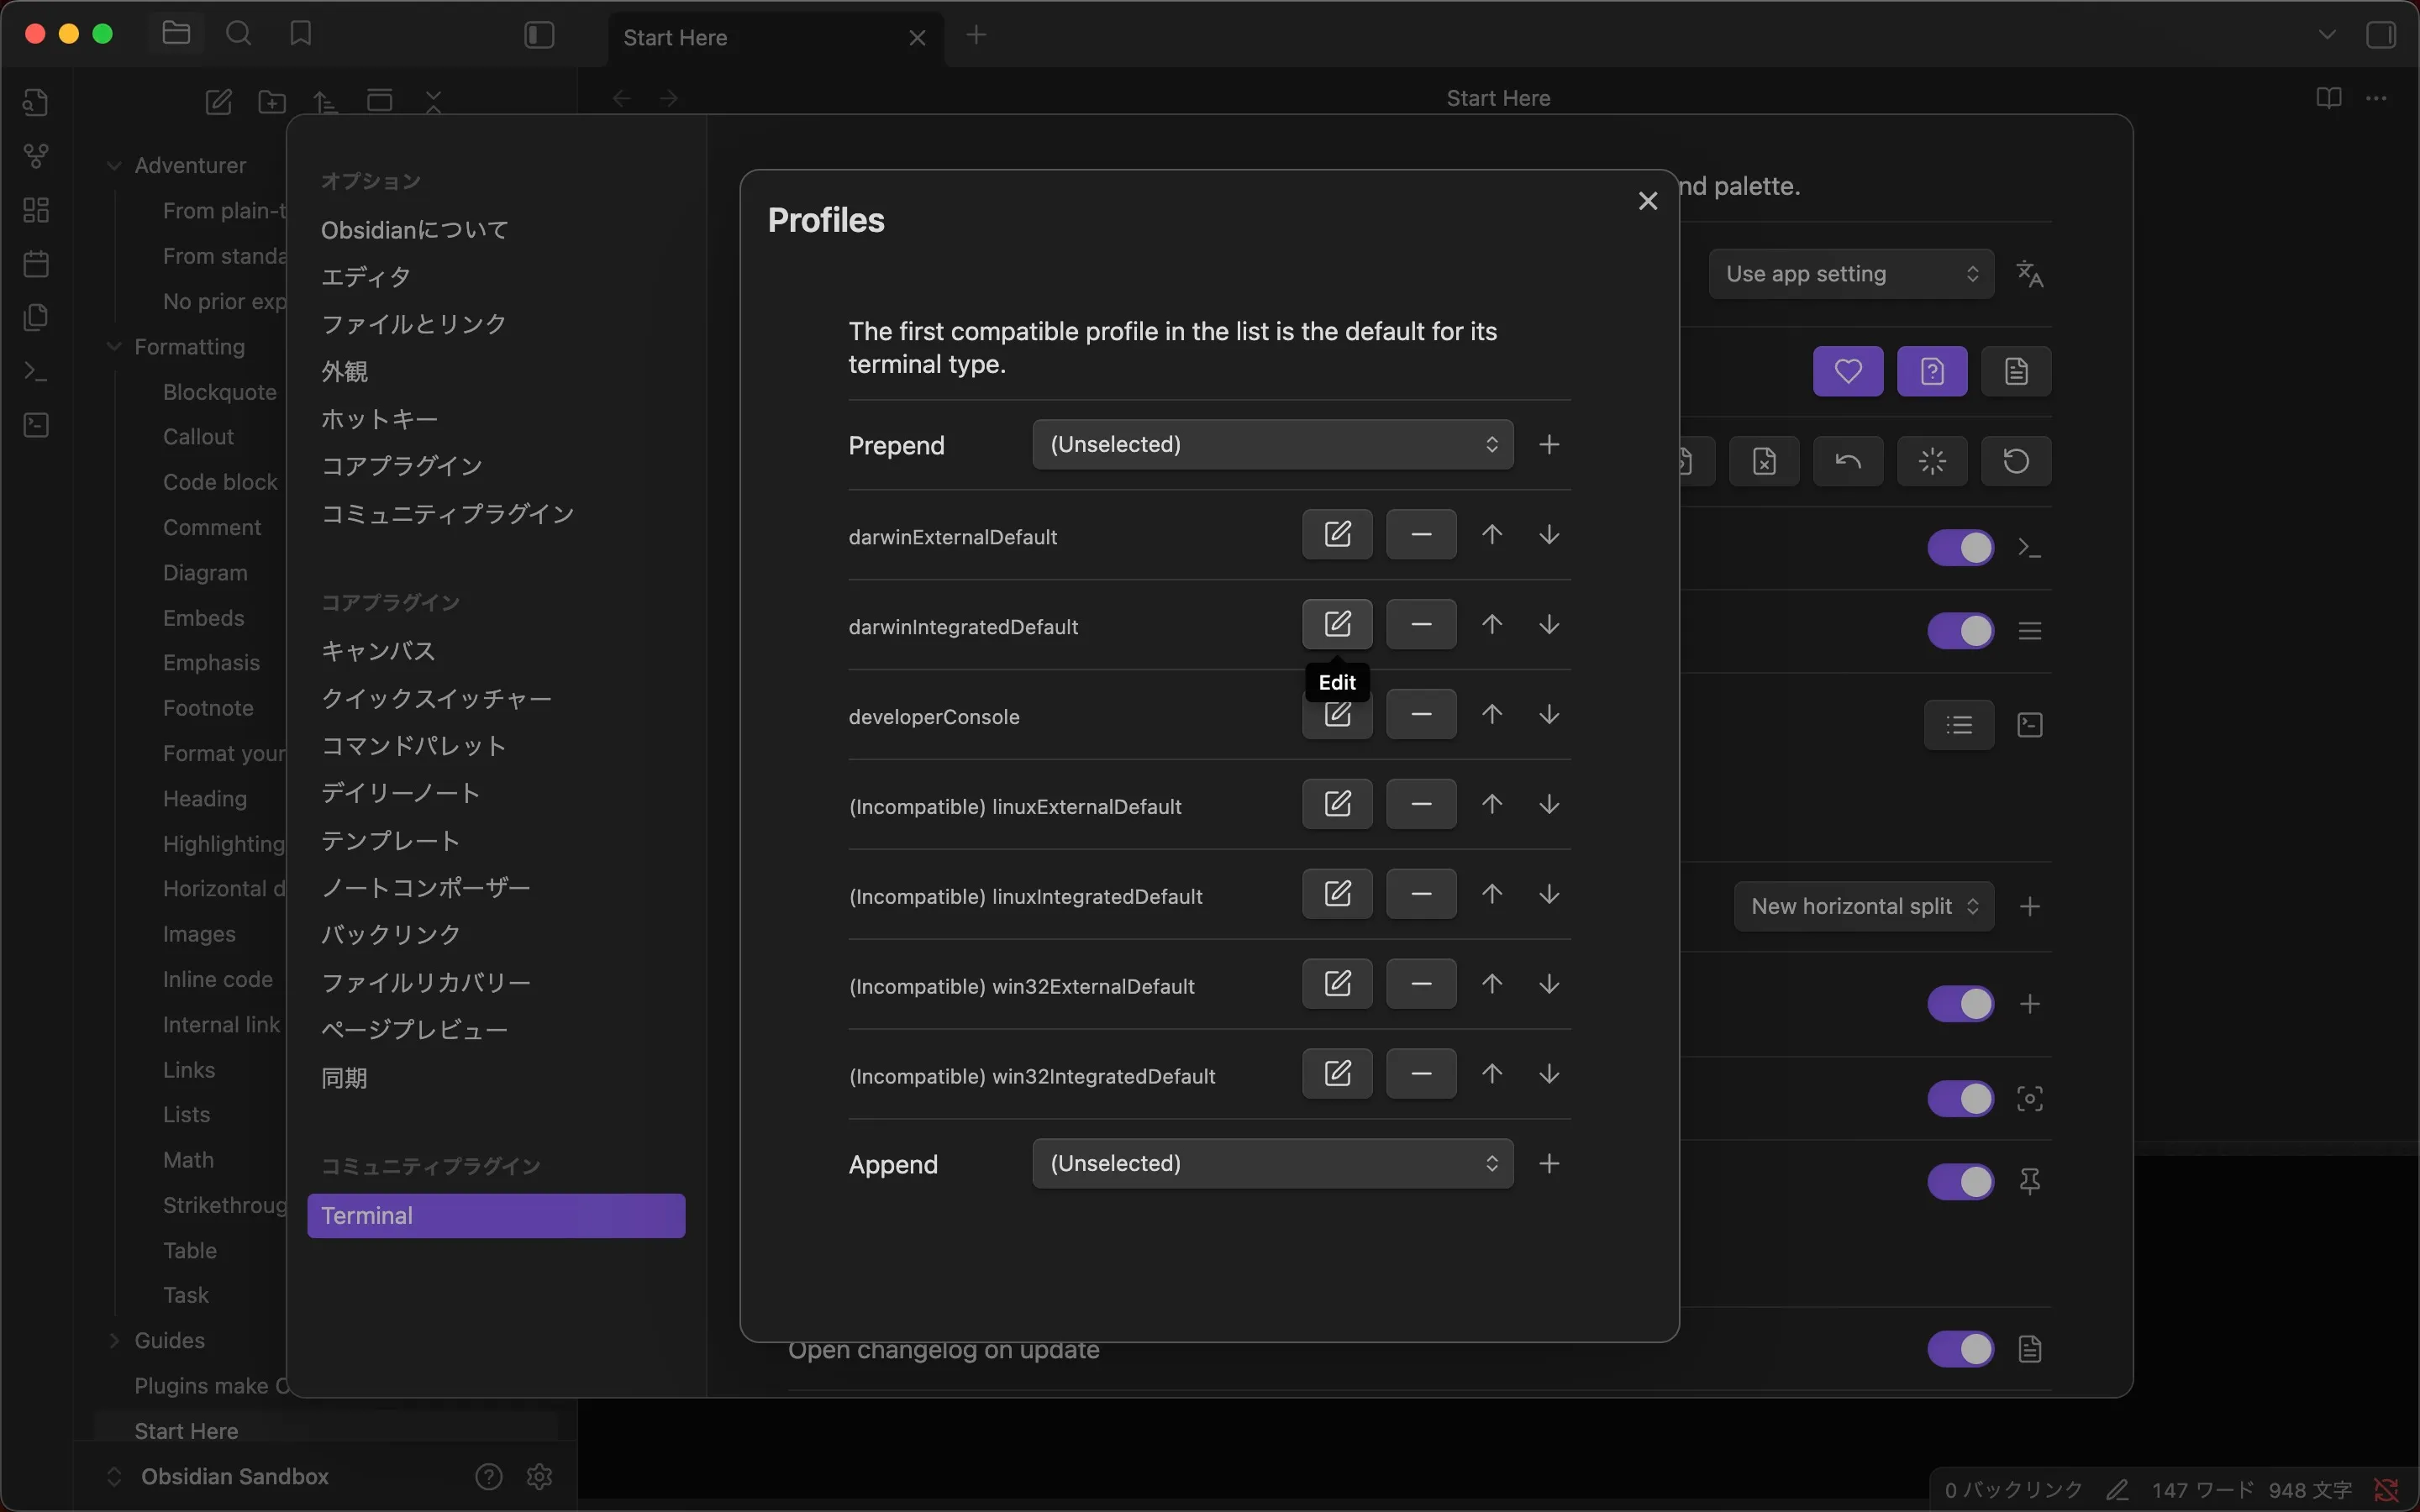Open the Prepend profile dropdown
2420x1512 pixels.
[1272, 444]
